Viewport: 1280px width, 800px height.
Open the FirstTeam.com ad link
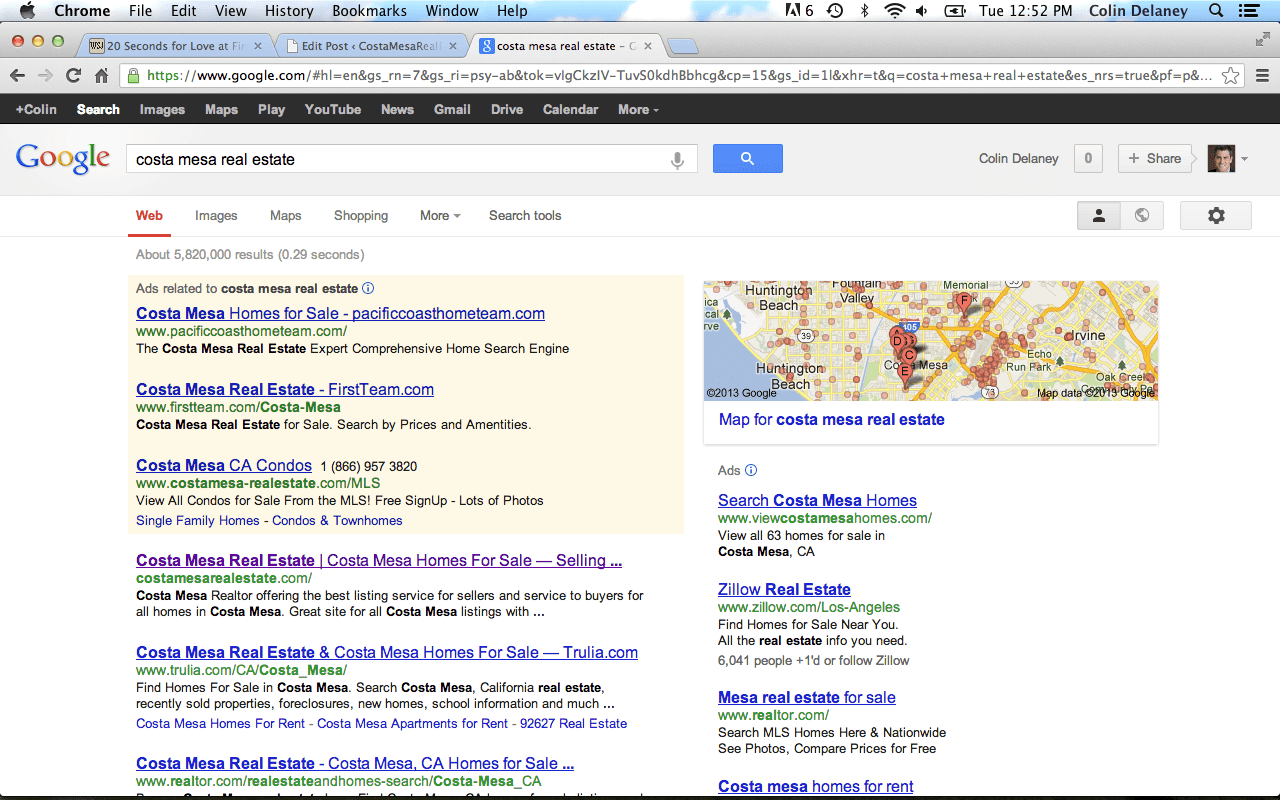point(285,389)
